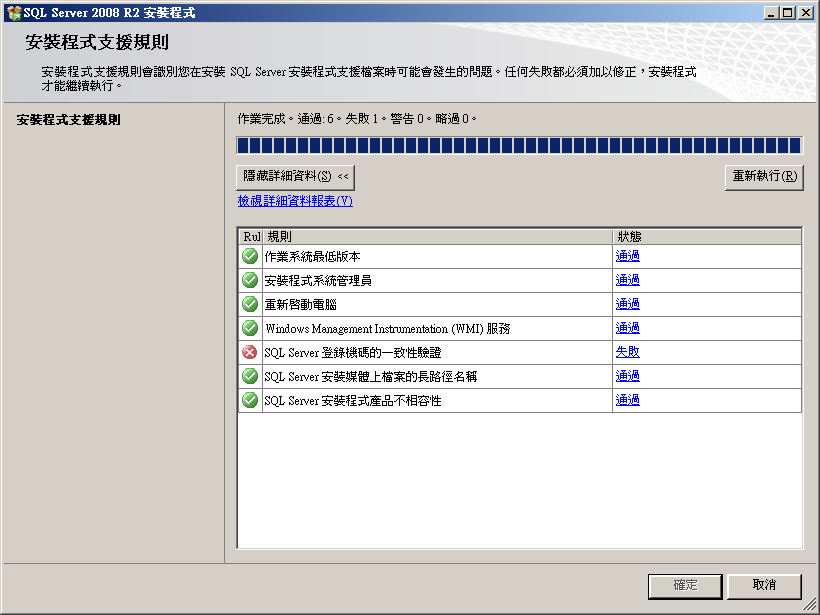Click the 確定 button
Viewport: 820px width, 615px height.
[x=685, y=586]
